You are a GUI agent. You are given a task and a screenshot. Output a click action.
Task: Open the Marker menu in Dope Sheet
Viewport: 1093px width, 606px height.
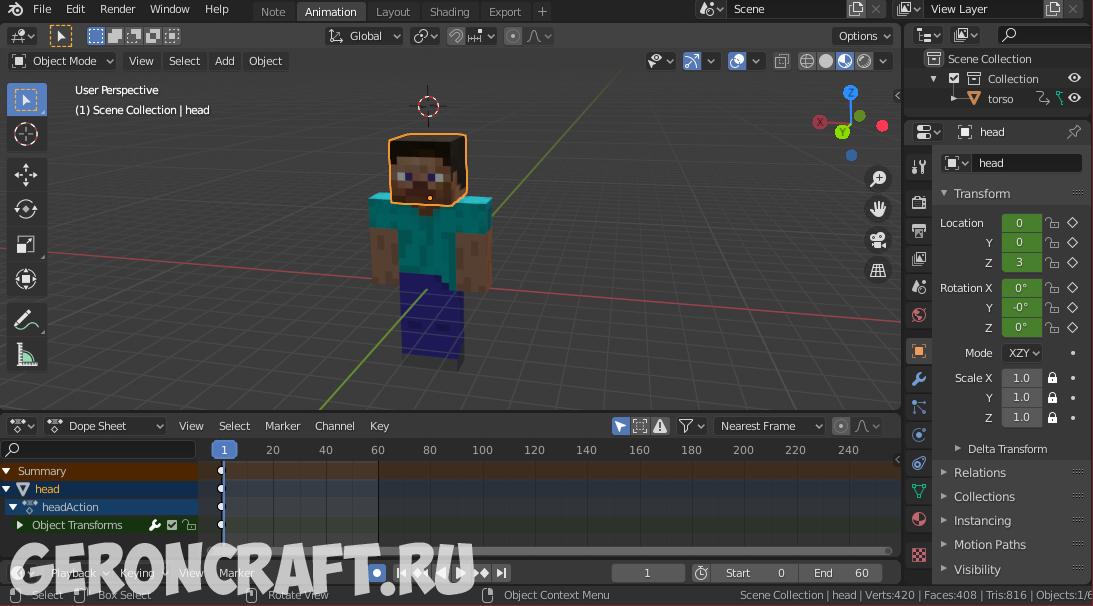[282, 426]
